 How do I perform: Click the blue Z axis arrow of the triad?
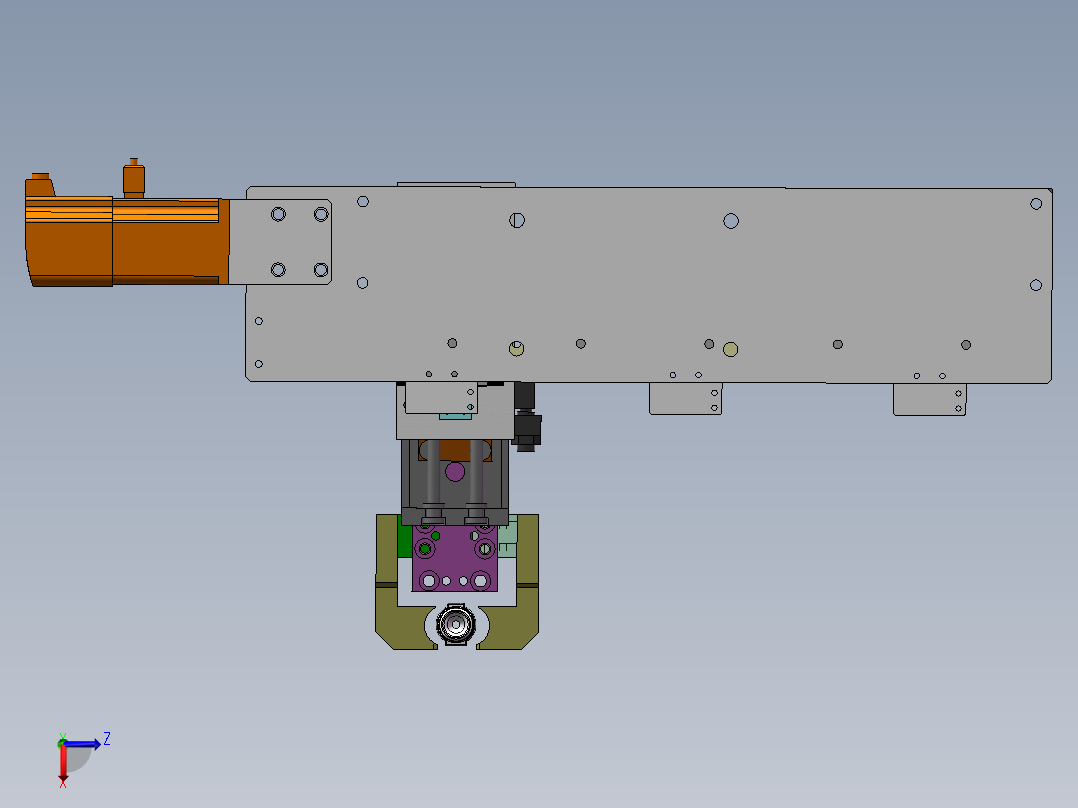click(x=83, y=744)
